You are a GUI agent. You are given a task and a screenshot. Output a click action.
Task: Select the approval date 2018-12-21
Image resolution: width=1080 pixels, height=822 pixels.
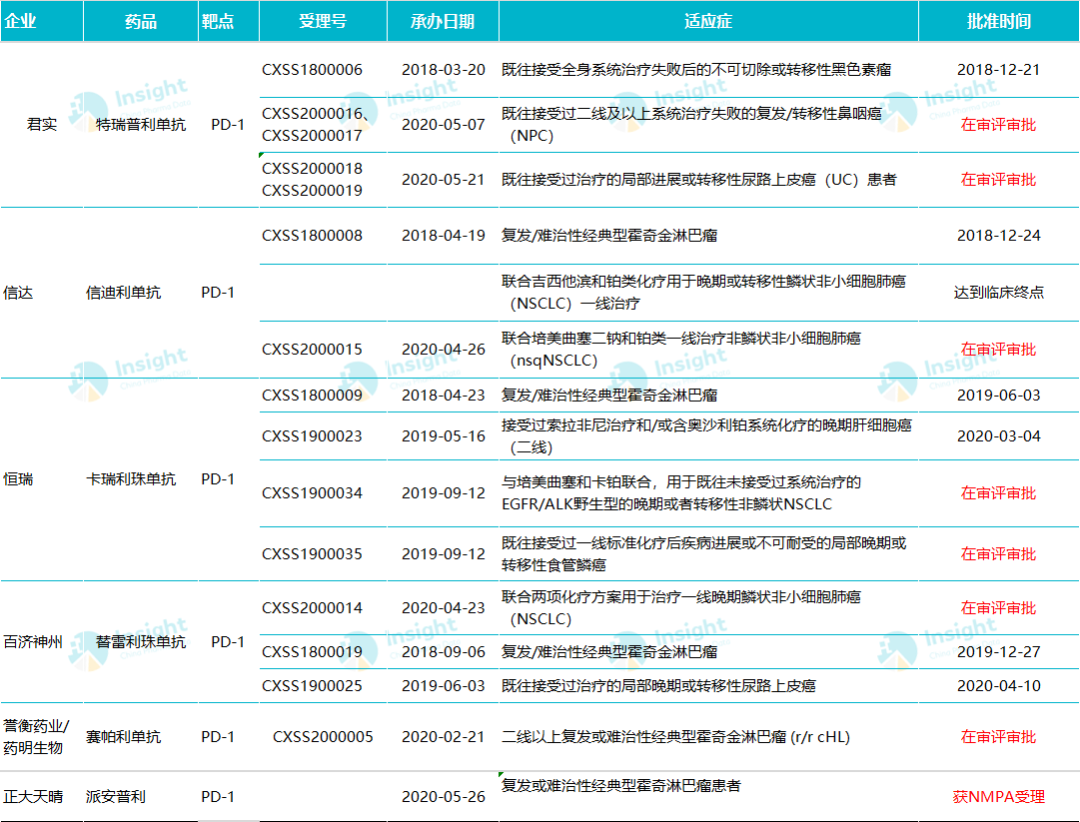coord(999,70)
